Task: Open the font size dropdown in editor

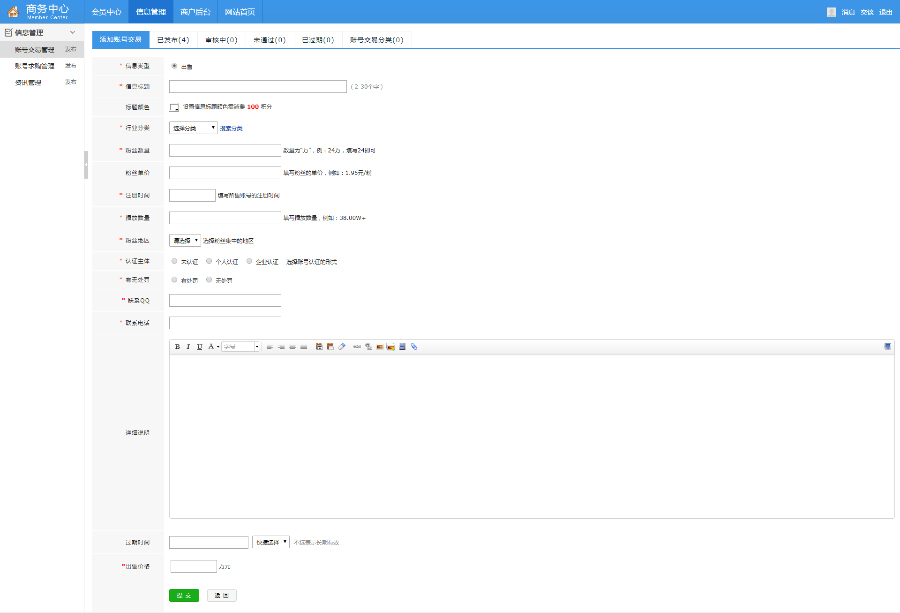Action: [240, 347]
